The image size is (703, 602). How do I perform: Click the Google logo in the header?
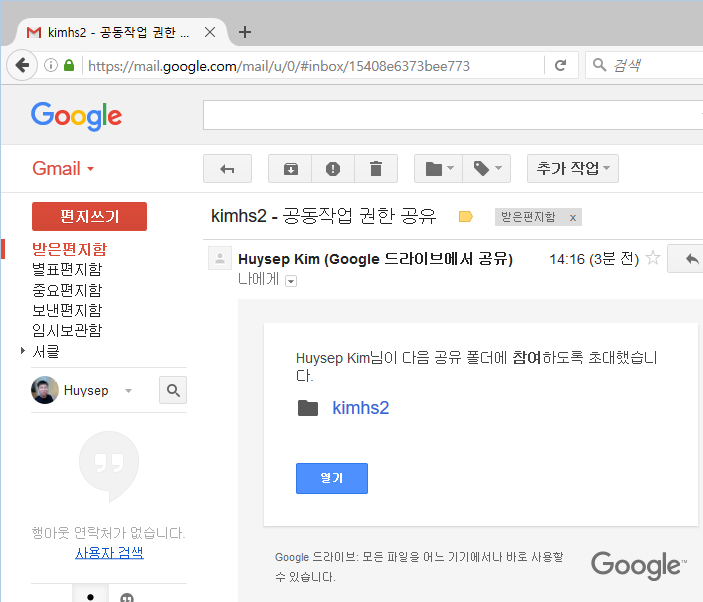point(76,116)
